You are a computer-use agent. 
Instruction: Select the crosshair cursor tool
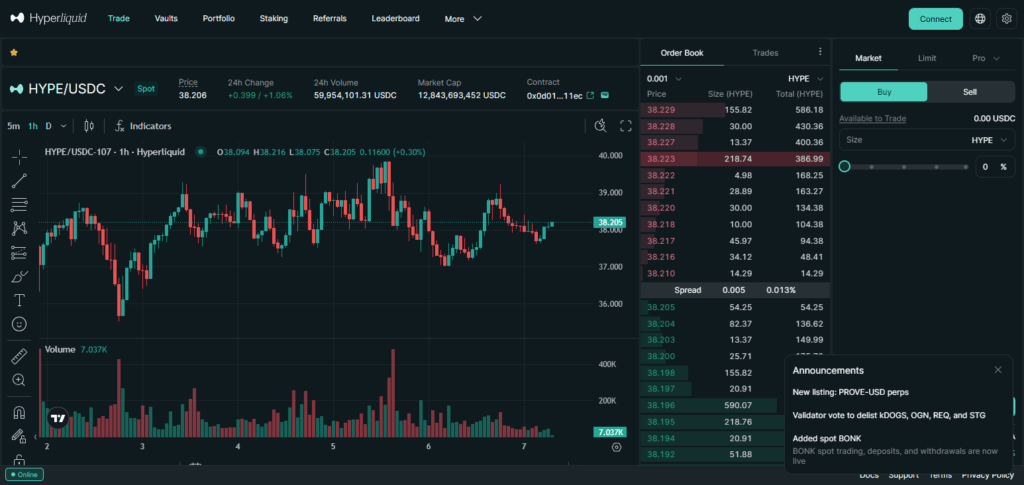(x=20, y=157)
